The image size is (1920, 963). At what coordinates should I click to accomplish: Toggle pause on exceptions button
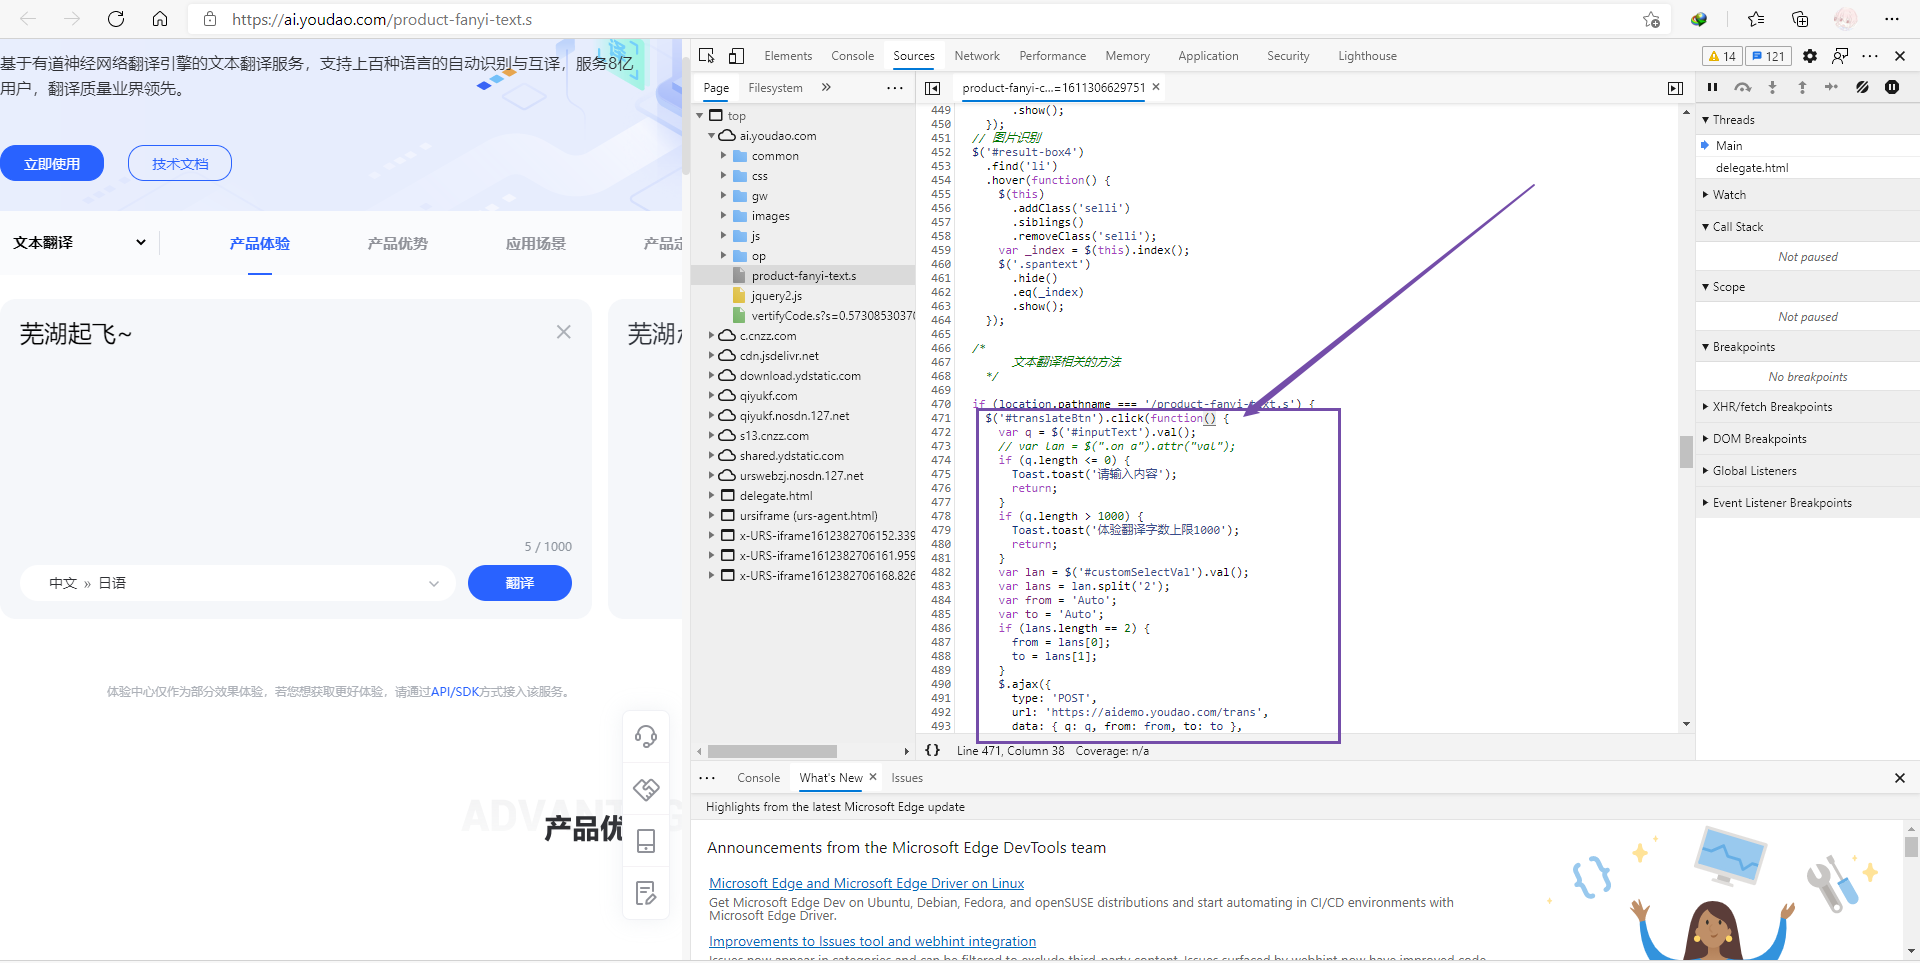coord(1892,87)
